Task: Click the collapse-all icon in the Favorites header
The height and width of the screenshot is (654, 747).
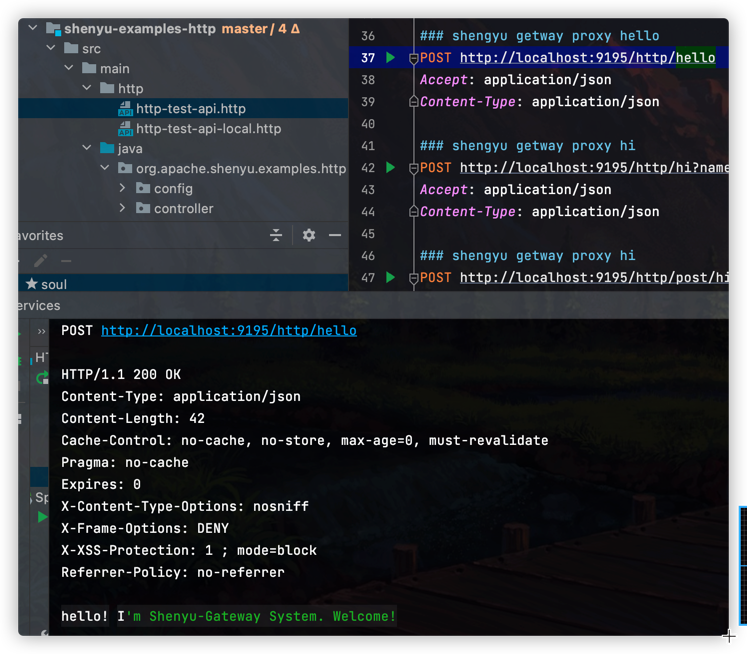Action: tap(277, 235)
